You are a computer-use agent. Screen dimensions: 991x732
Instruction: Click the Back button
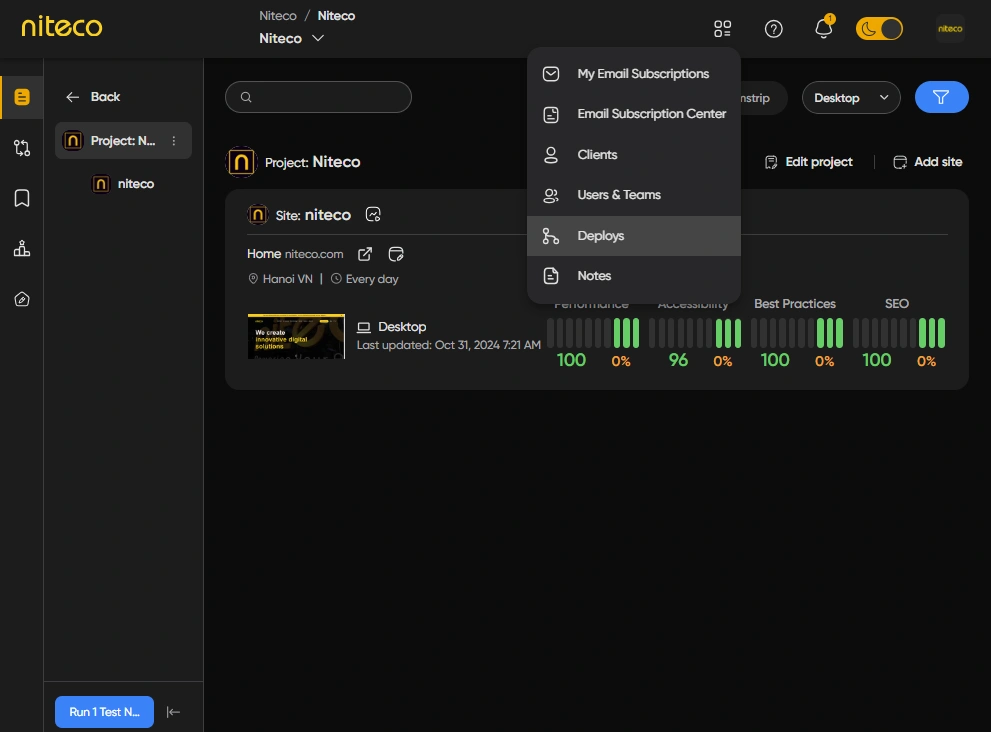coord(92,97)
